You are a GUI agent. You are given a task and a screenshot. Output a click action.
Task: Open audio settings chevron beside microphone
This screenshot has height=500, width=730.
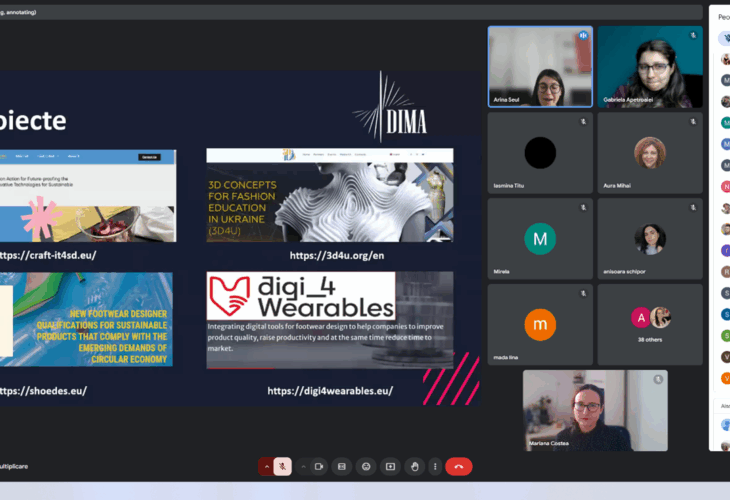click(x=267, y=466)
